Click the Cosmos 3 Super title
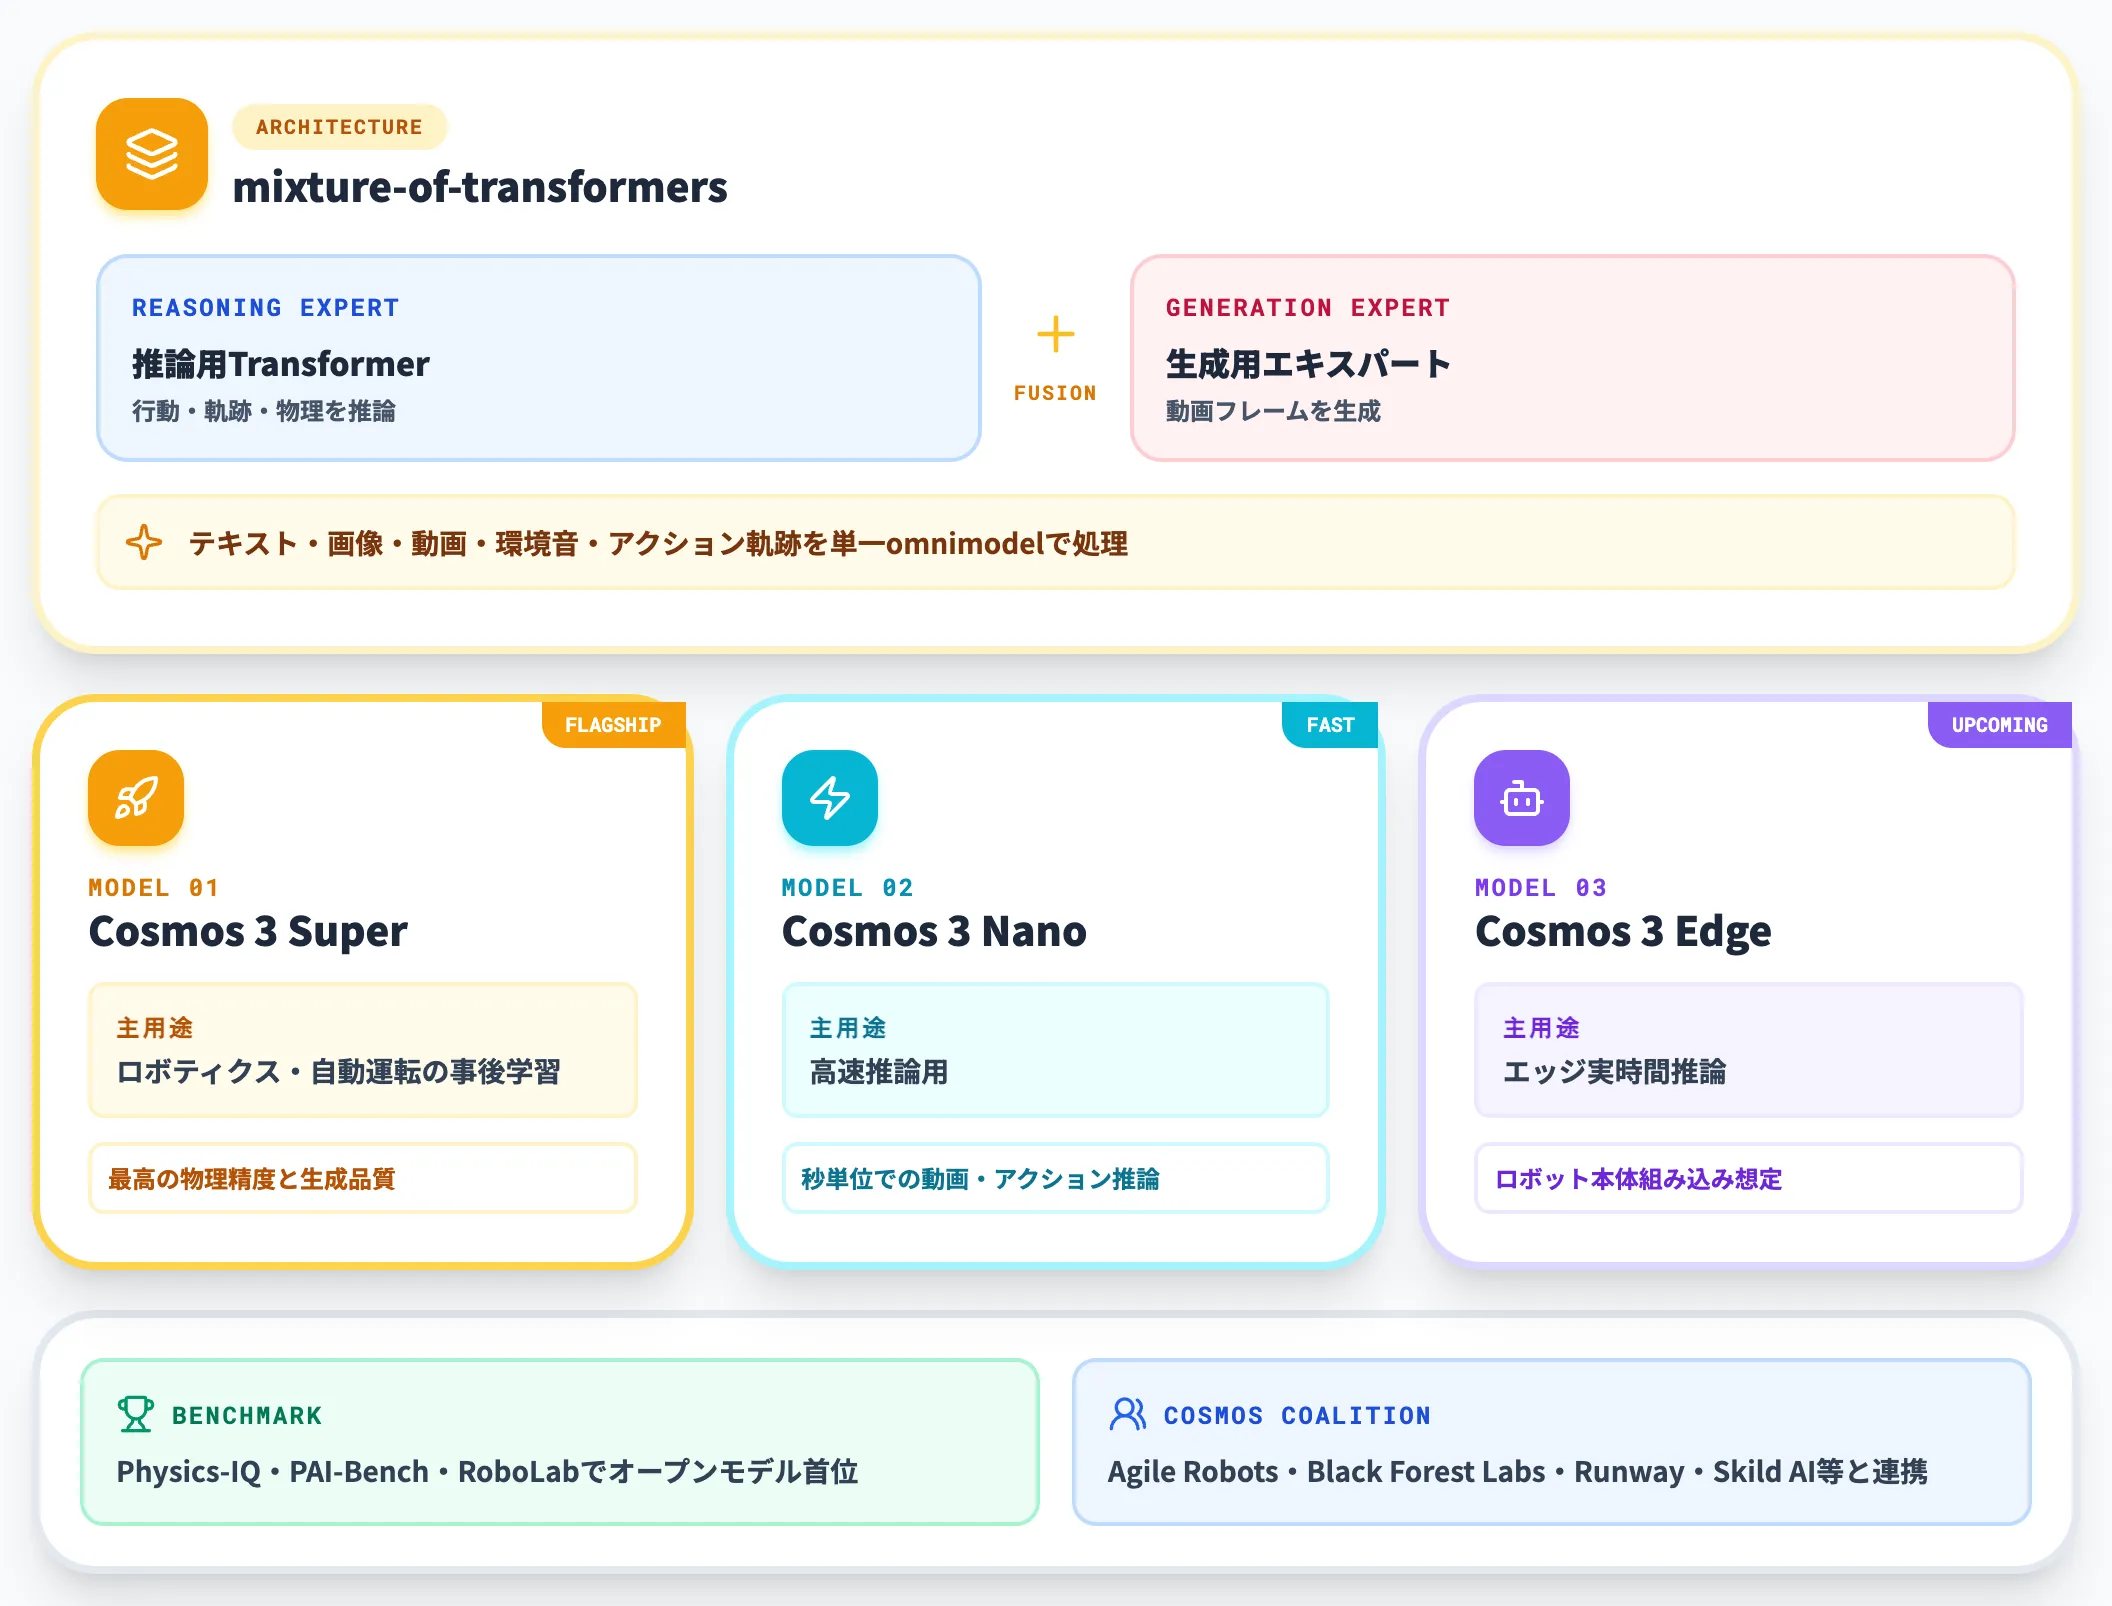Image resolution: width=2112 pixels, height=1606 pixels. [x=248, y=931]
